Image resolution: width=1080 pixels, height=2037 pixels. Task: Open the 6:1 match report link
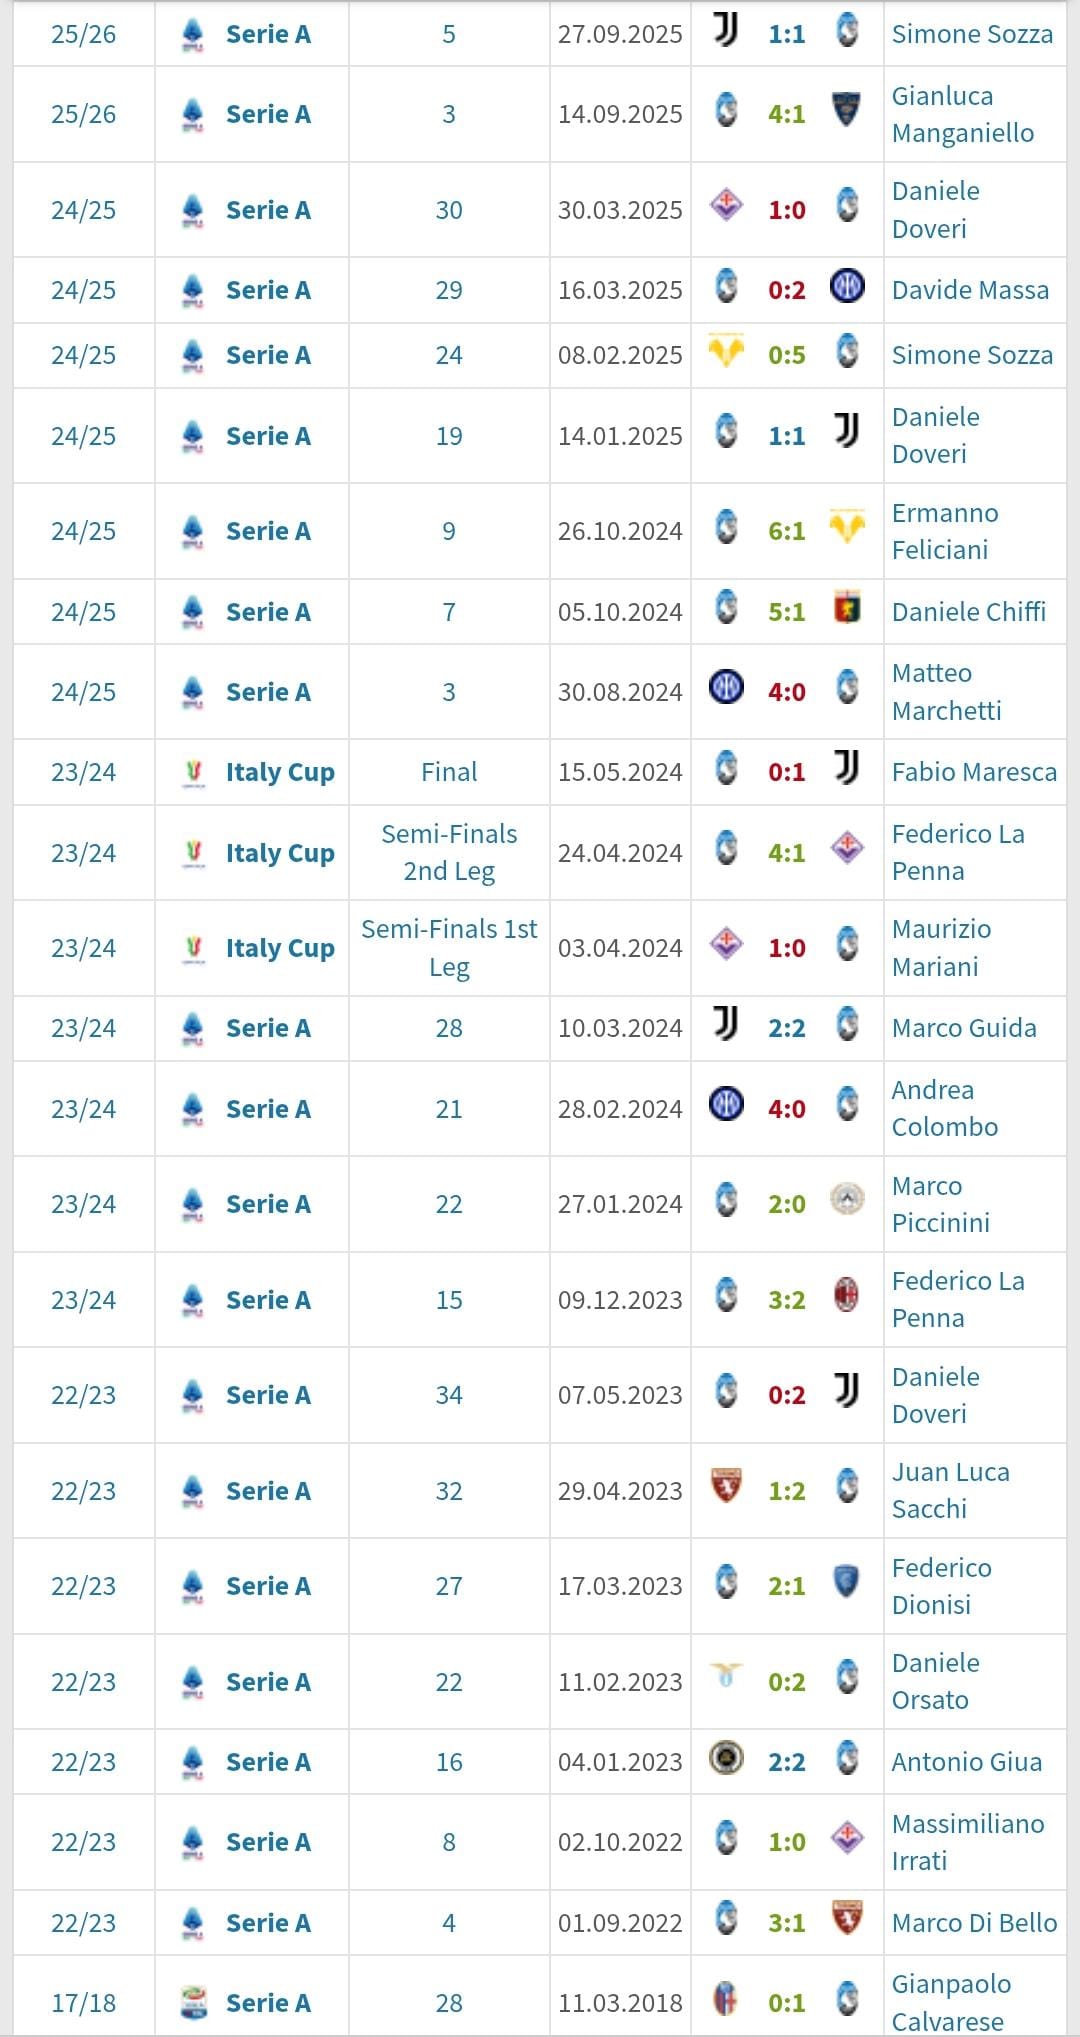pyautogui.click(x=787, y=531)
